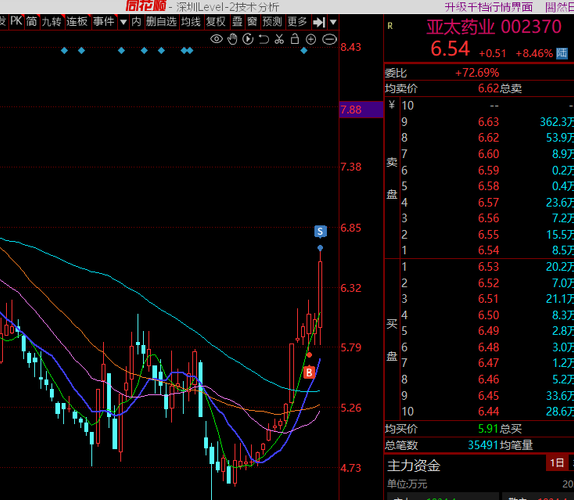Click sell level 1 price 6.54
Screen dimensions: 574x500
click(x=489, y=251)
